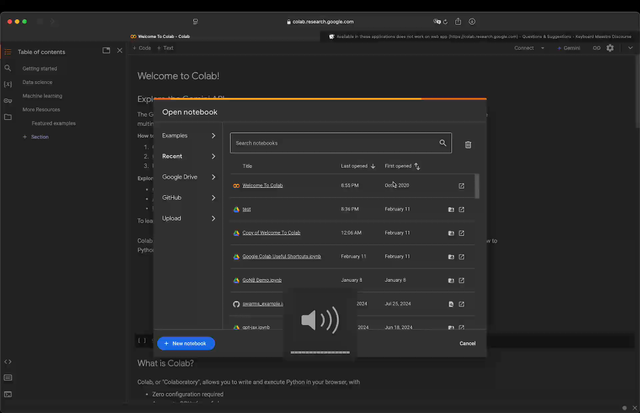Show GoNB Demo in Drive icon
Screen dimensions: 640x413
pyautogui.click(x=451, y=280)
